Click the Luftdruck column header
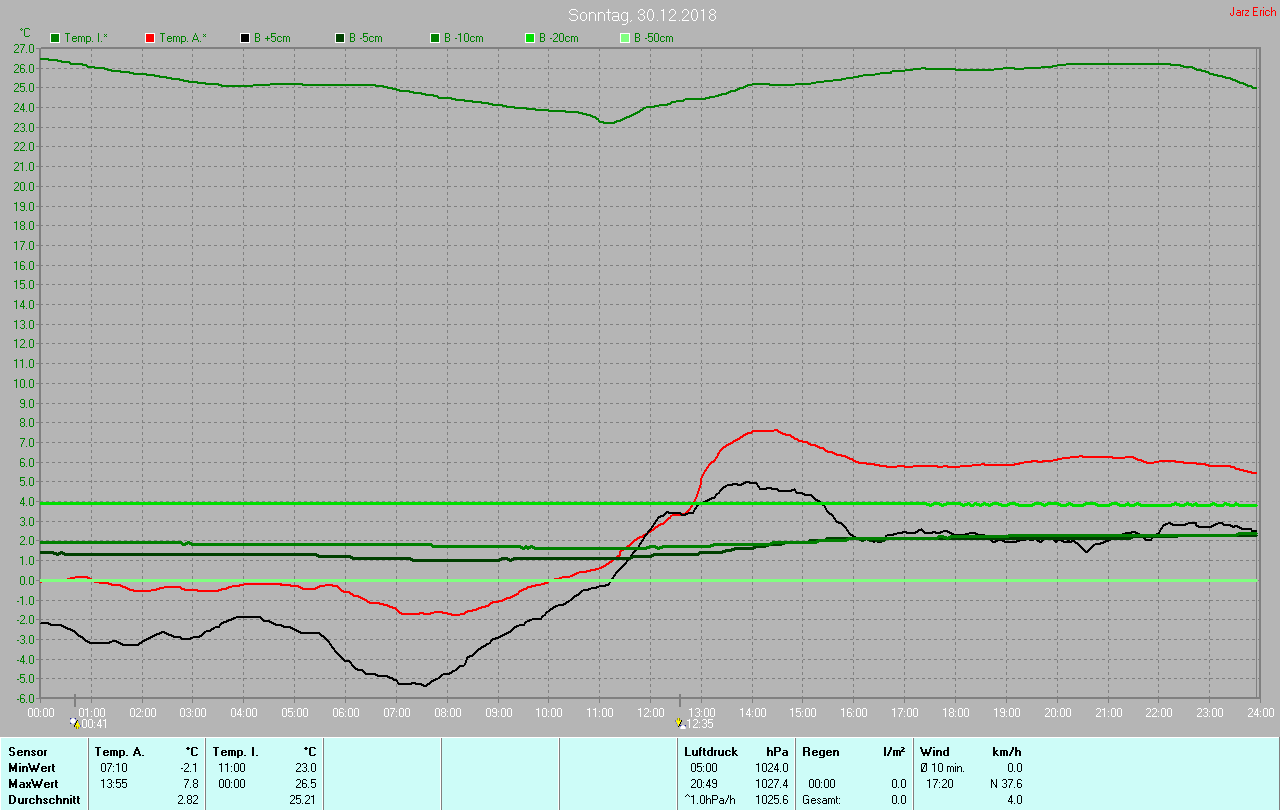The width and height of the screenshot is (1280, 810). (x=711, y=751)
